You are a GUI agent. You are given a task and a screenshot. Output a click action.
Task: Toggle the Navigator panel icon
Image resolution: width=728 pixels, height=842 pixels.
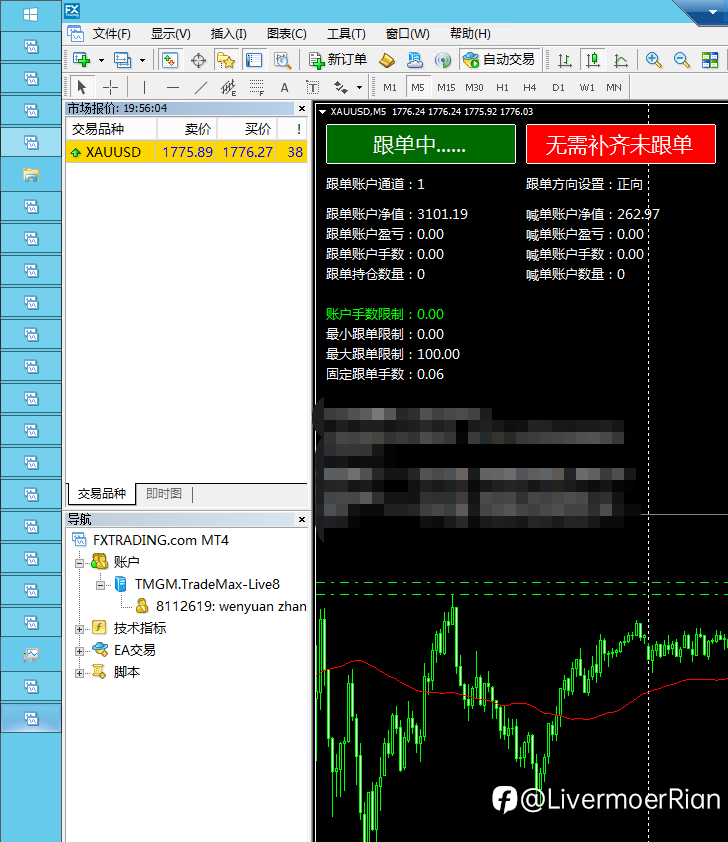tap(225, 60)
